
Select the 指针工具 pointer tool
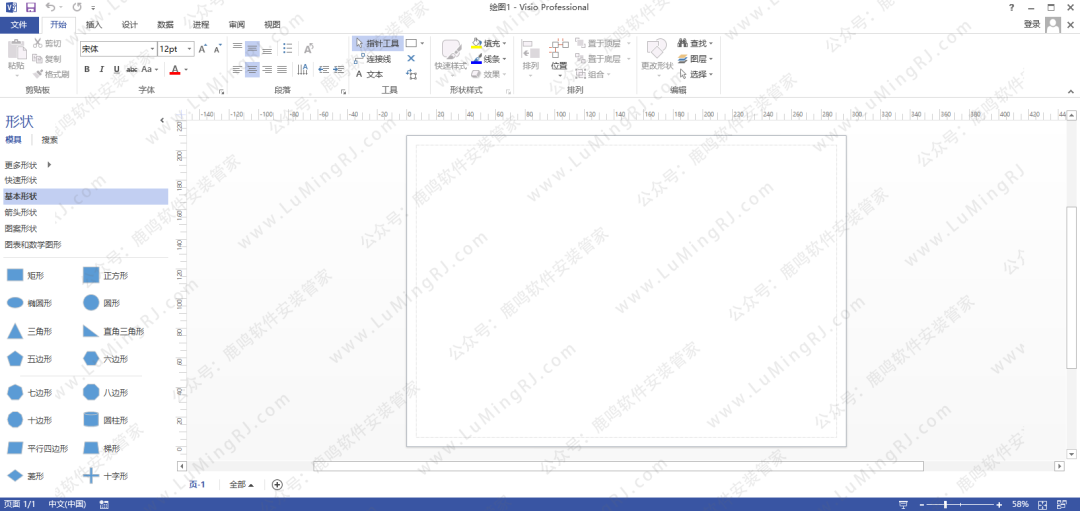(376, 44)
